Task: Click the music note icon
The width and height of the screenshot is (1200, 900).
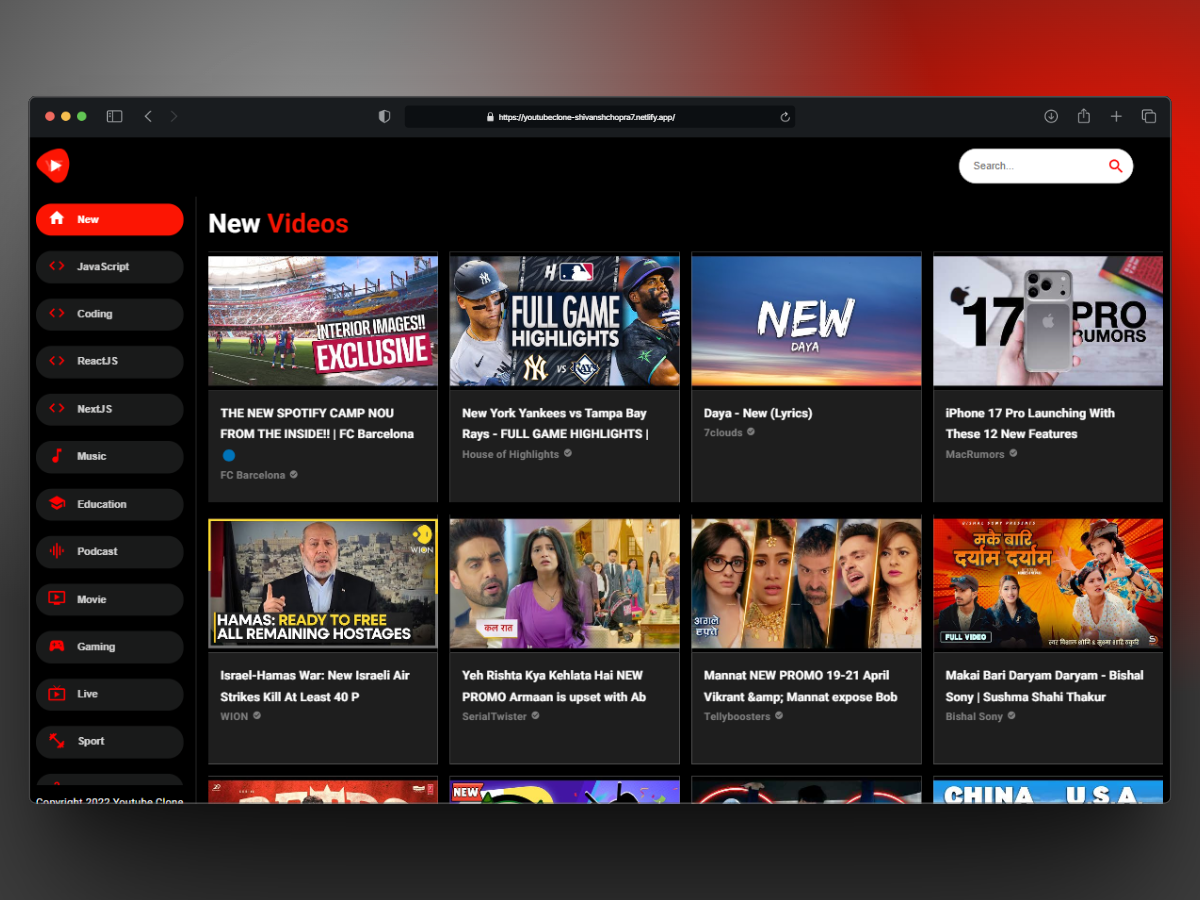Action: [57, 456]
